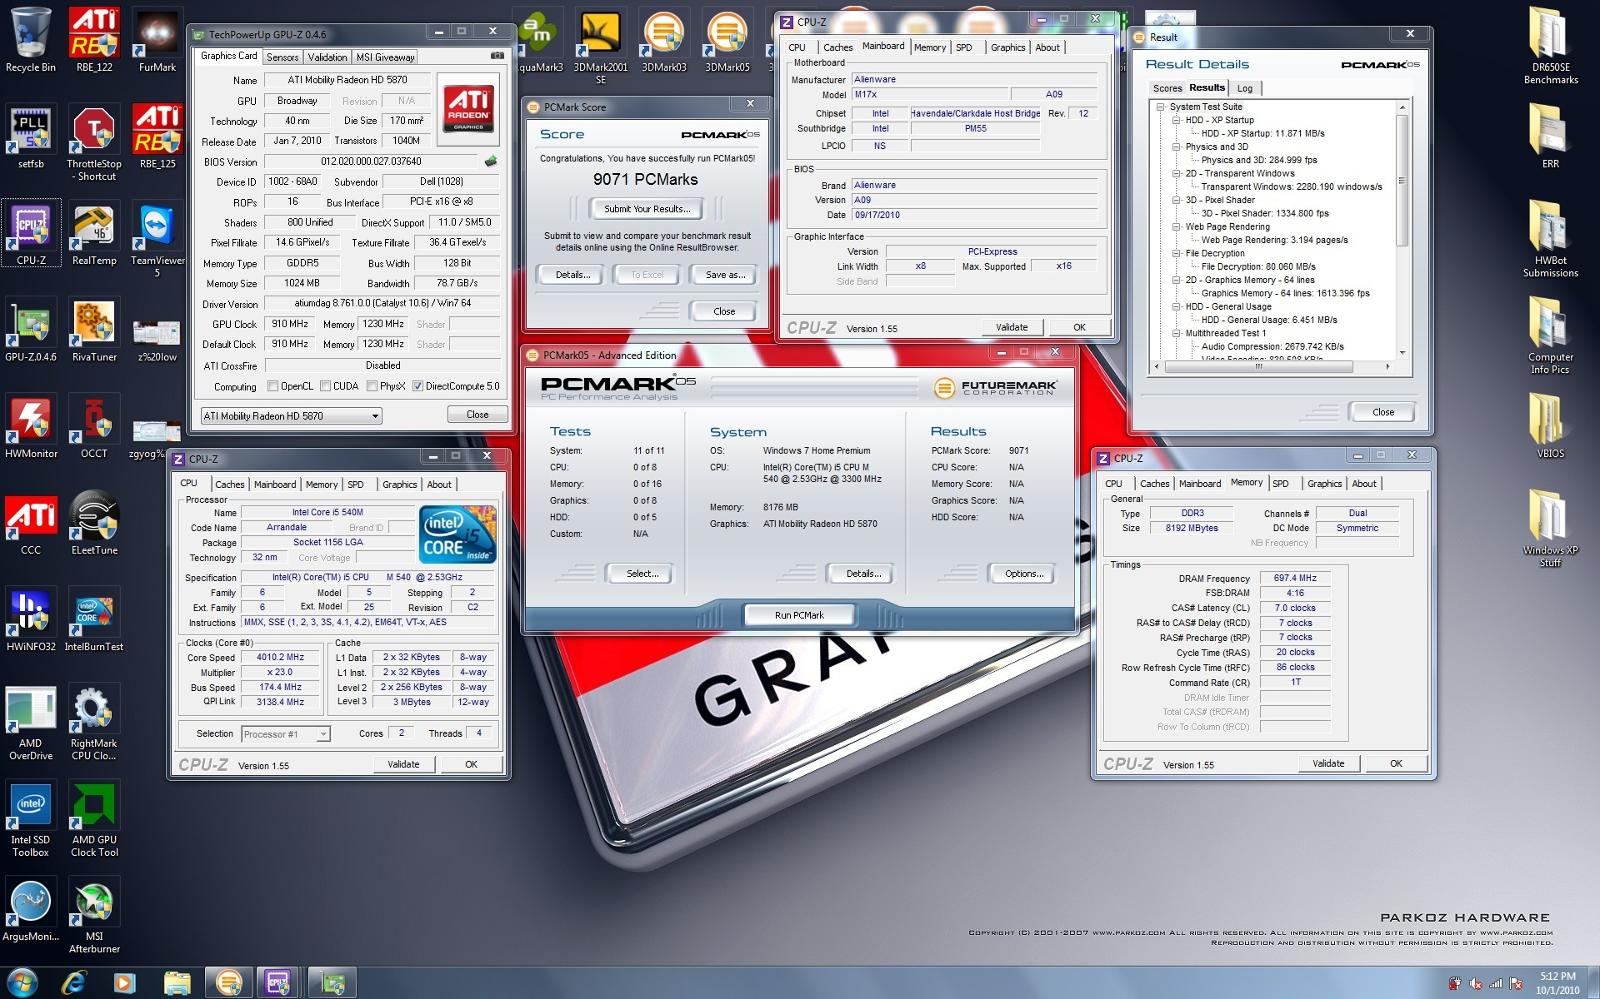Collapse the HDD - XP Startup node
The height and width of the screenshot is (999, 1600).
pyautogui.click(x=1176, y=120)
